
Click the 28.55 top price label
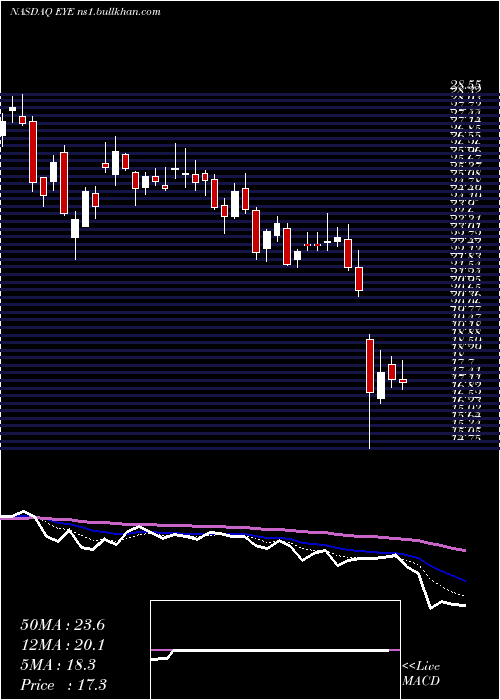[x=465, y=86]
